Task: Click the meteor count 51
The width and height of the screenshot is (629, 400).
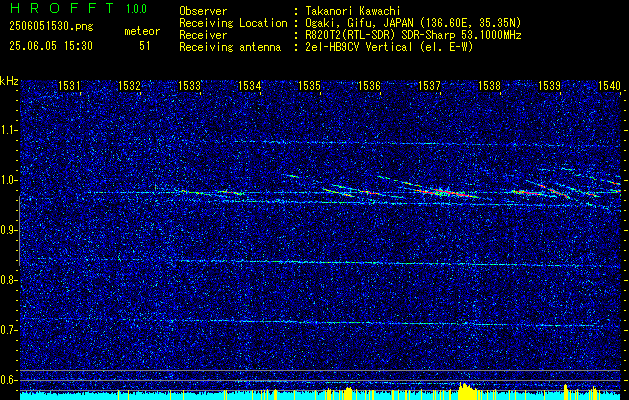Action: pos(145,46)
